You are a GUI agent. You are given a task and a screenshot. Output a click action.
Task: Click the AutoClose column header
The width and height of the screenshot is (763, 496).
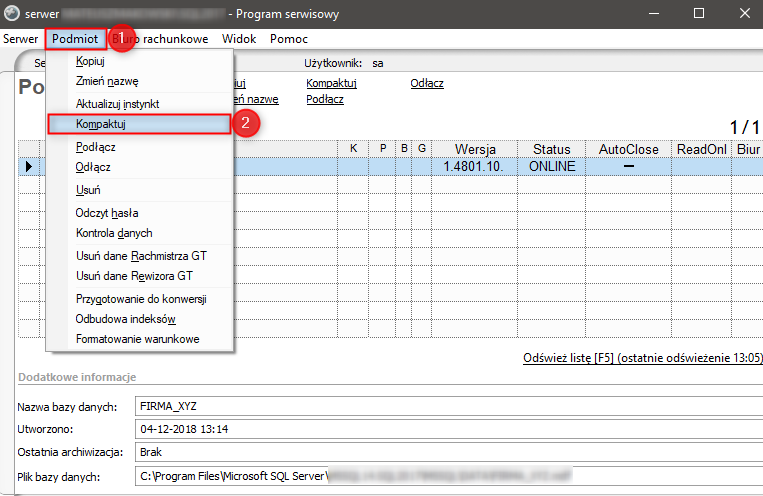tap(629, 149)
